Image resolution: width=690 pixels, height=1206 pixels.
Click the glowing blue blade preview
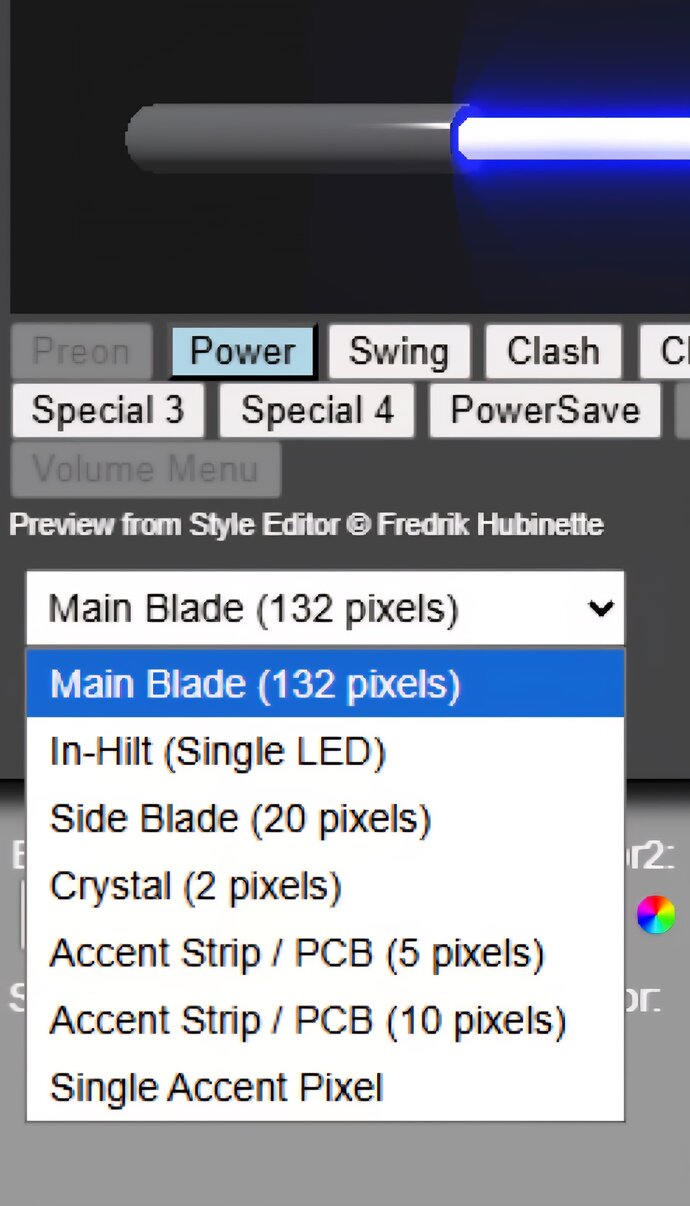pyautogui.click(x=571, y=138)
